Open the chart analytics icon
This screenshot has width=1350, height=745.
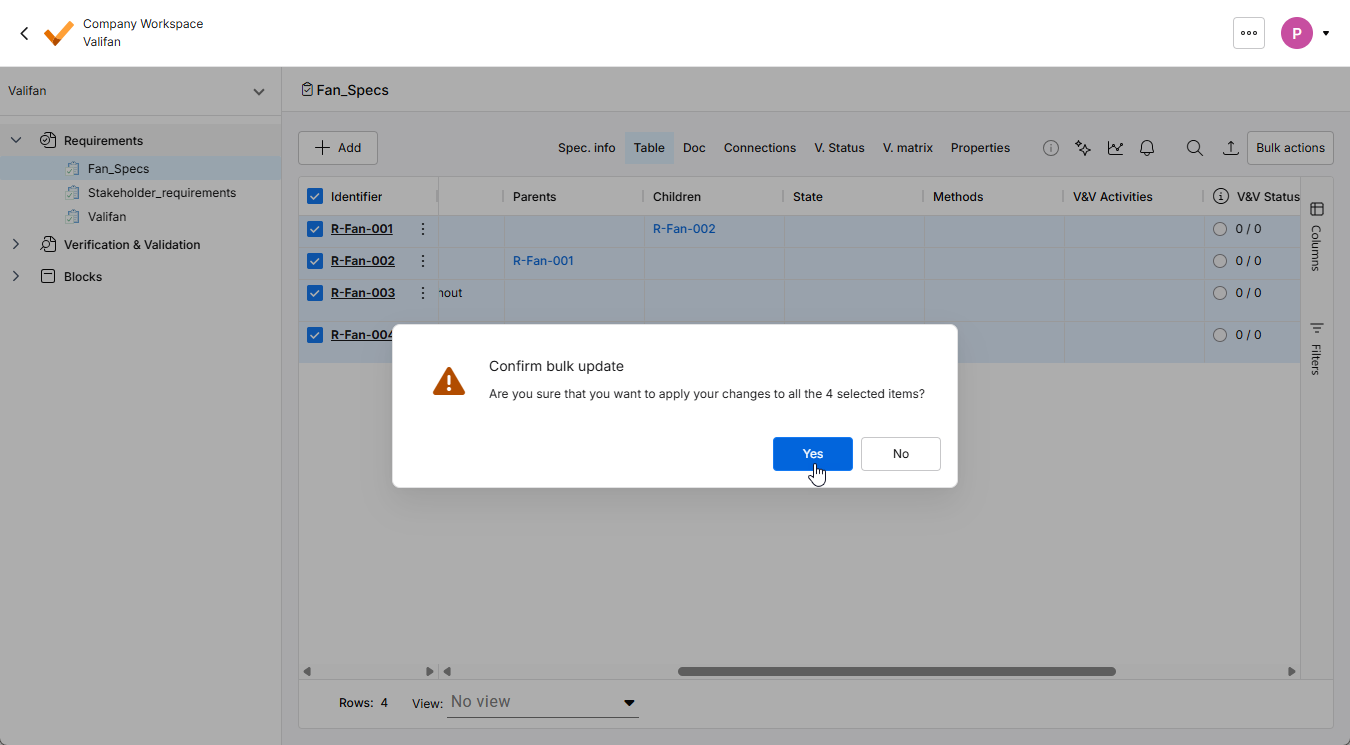(1115, 148)
